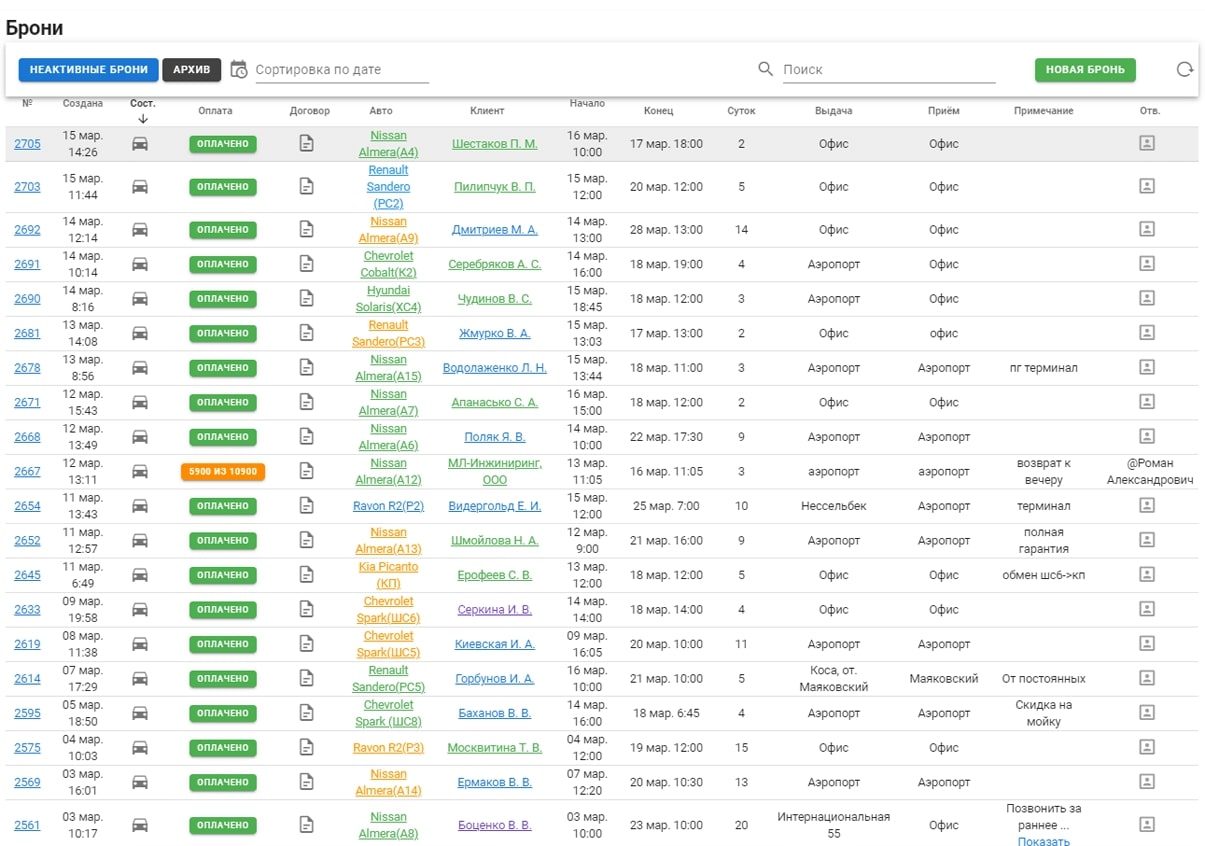Click responsible person icon in row 2703
Screen dimensions: 1205x846
pos(1147,186)
